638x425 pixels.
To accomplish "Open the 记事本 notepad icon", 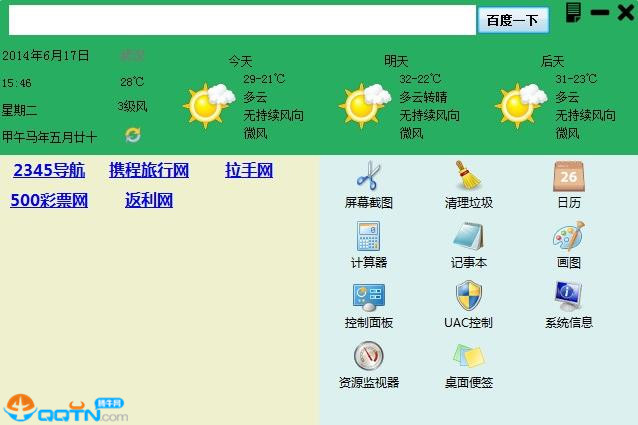I will pos(468,237).
